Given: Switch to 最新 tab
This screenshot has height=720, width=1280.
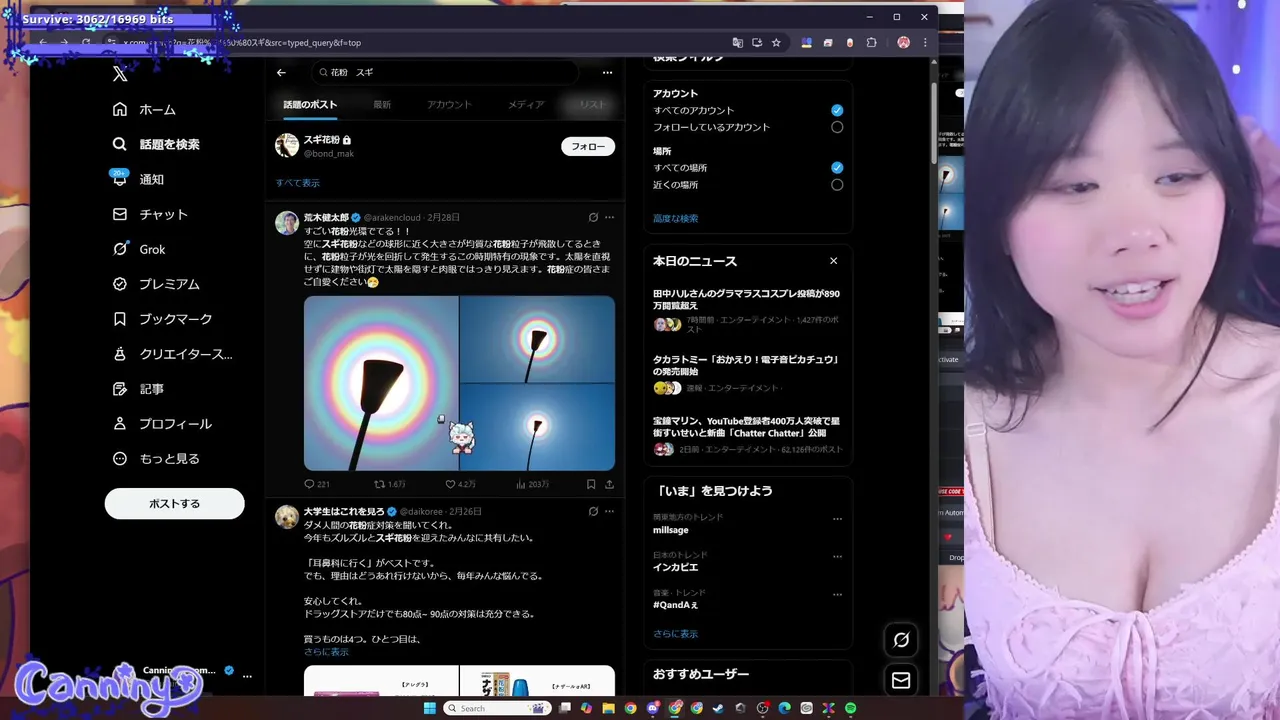Looking at the screenshot, I should [x=382, y=104].
